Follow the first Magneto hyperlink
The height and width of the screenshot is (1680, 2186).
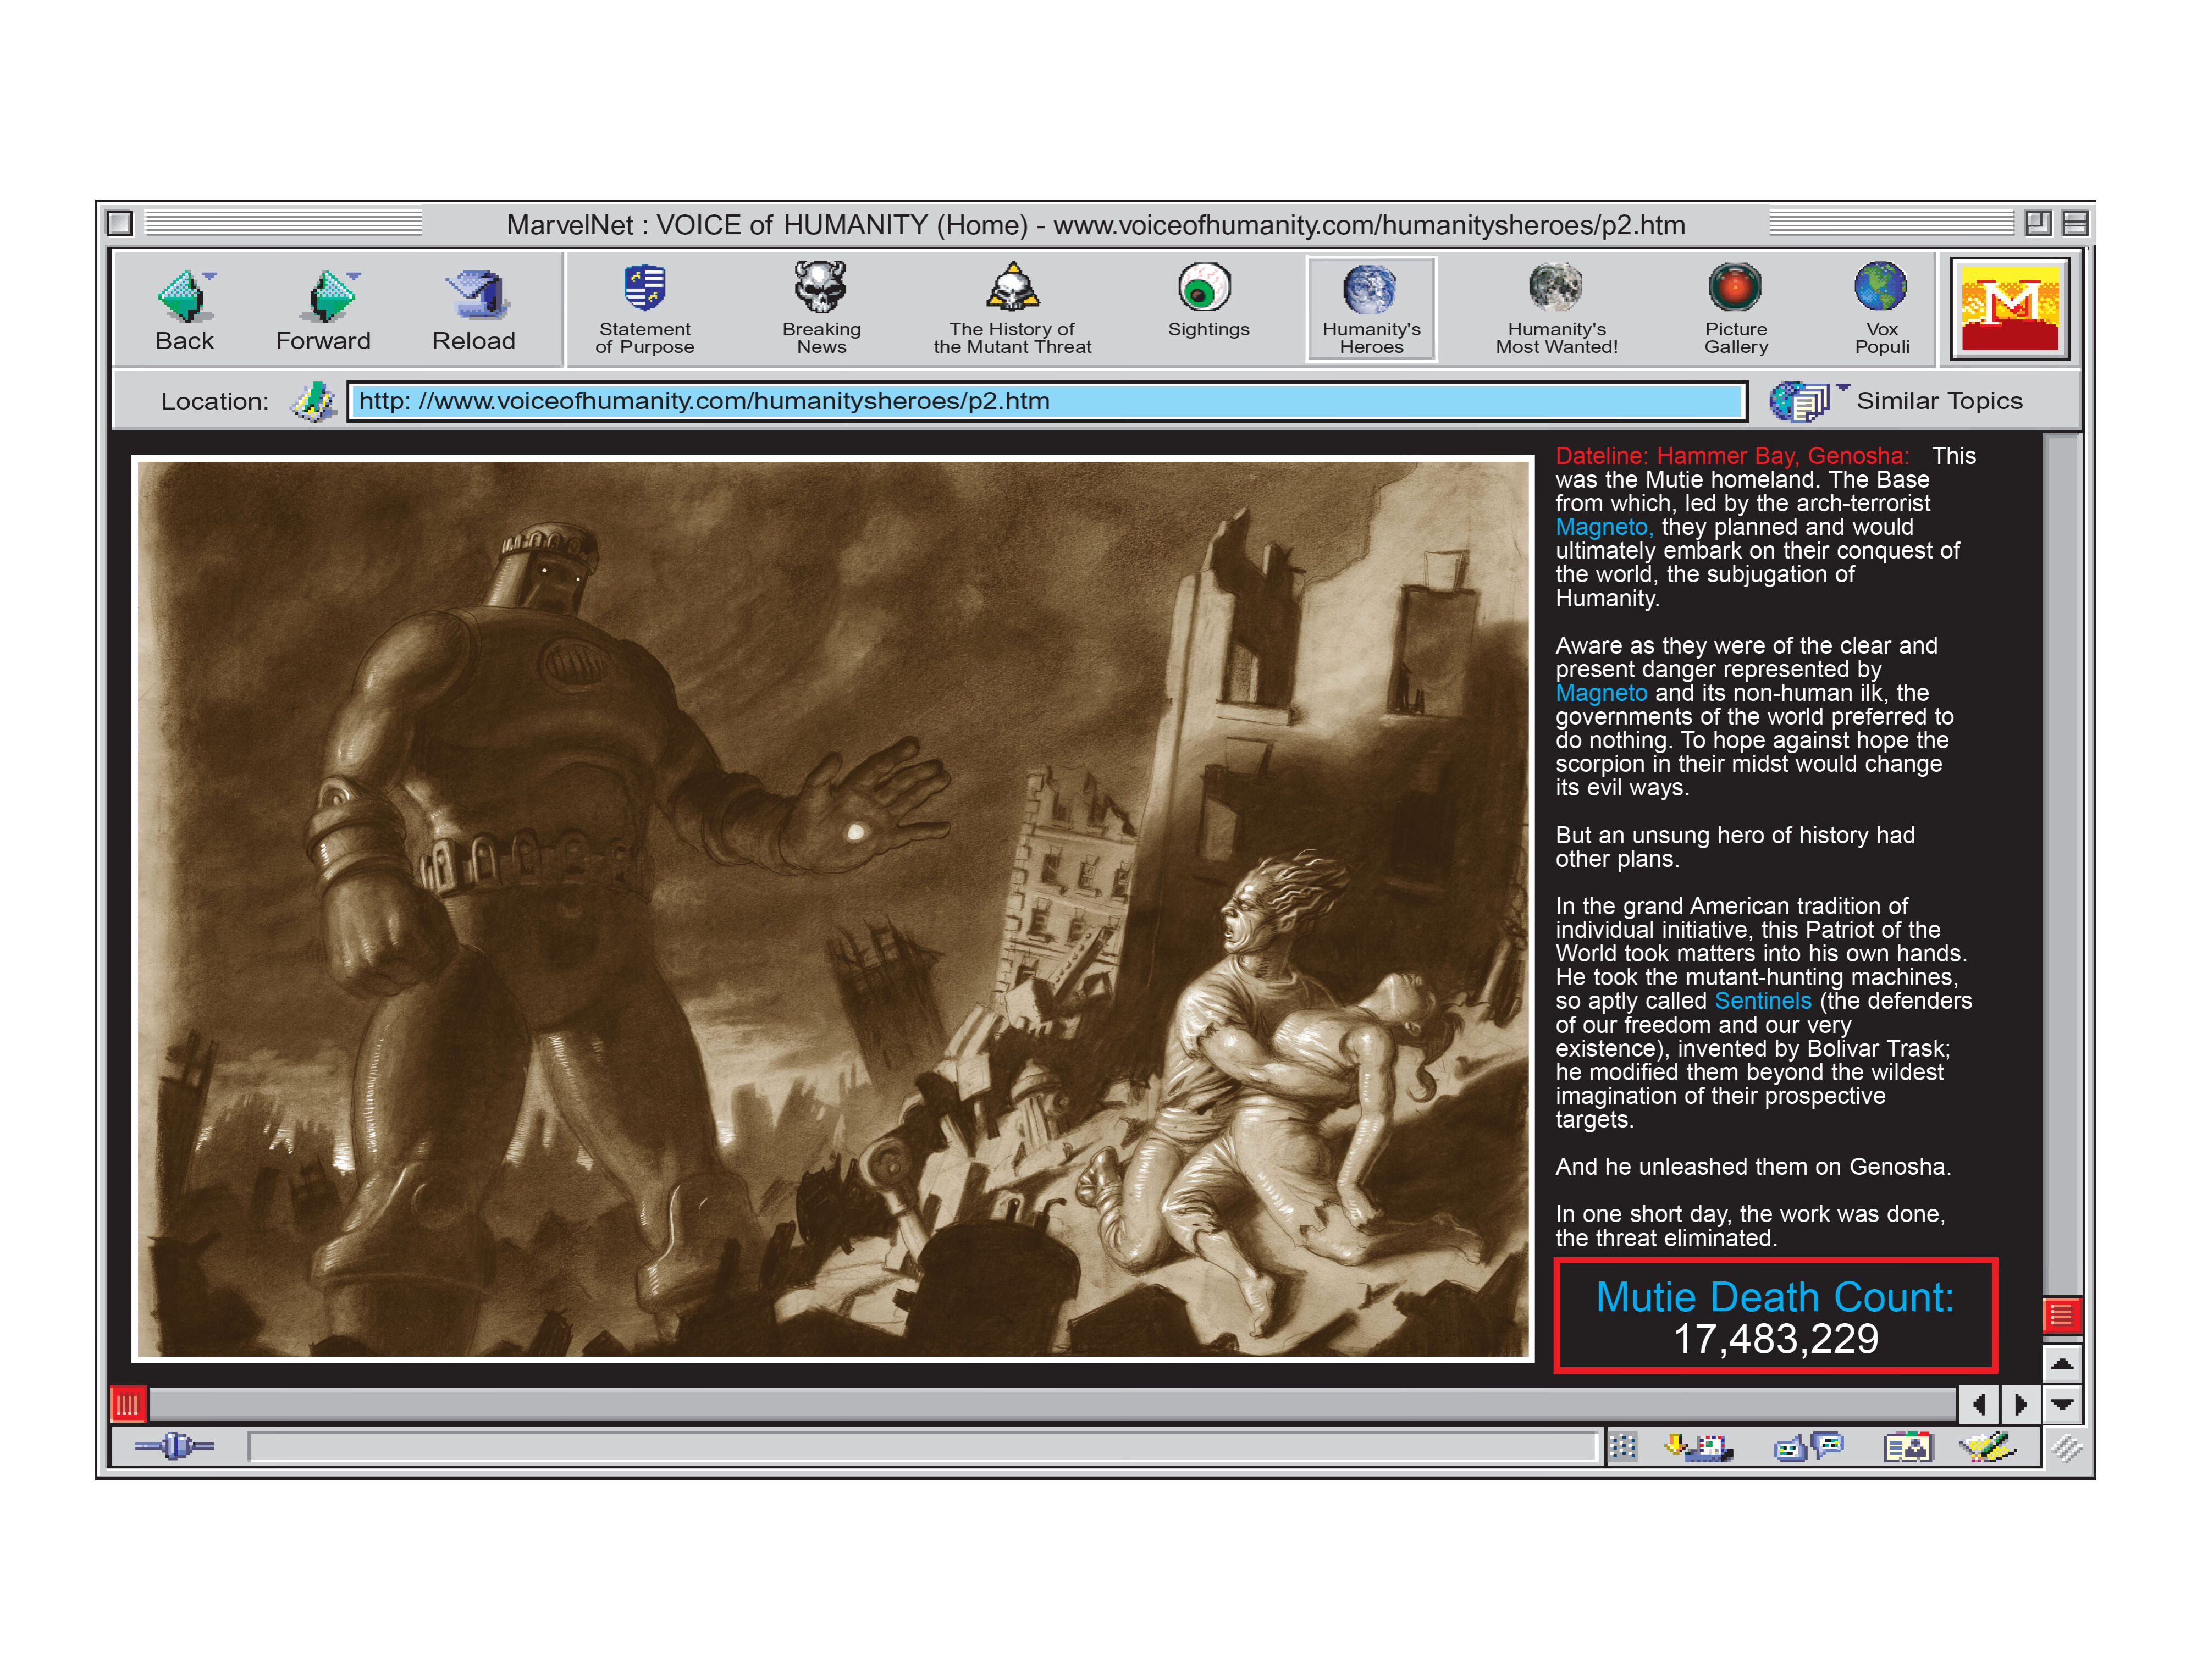(1601, 527)
